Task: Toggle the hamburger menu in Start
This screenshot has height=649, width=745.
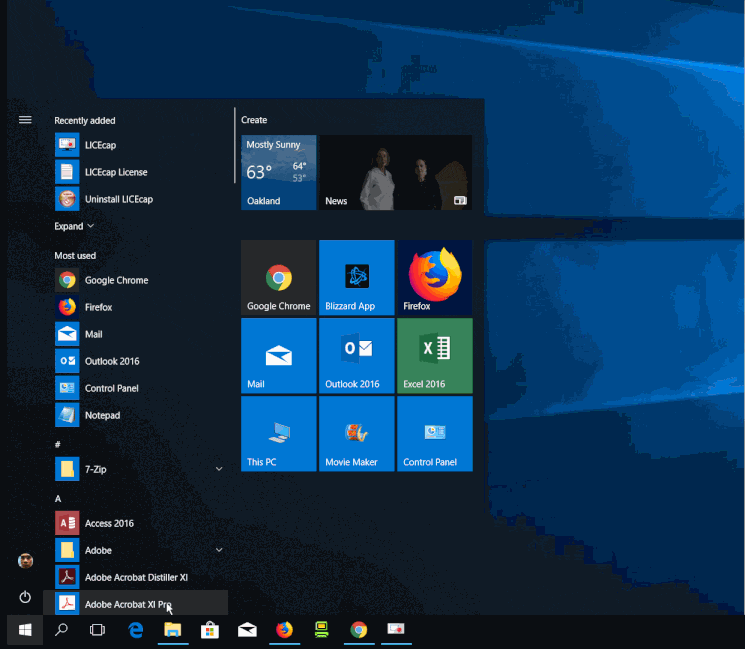Action: tap(25, 120)
